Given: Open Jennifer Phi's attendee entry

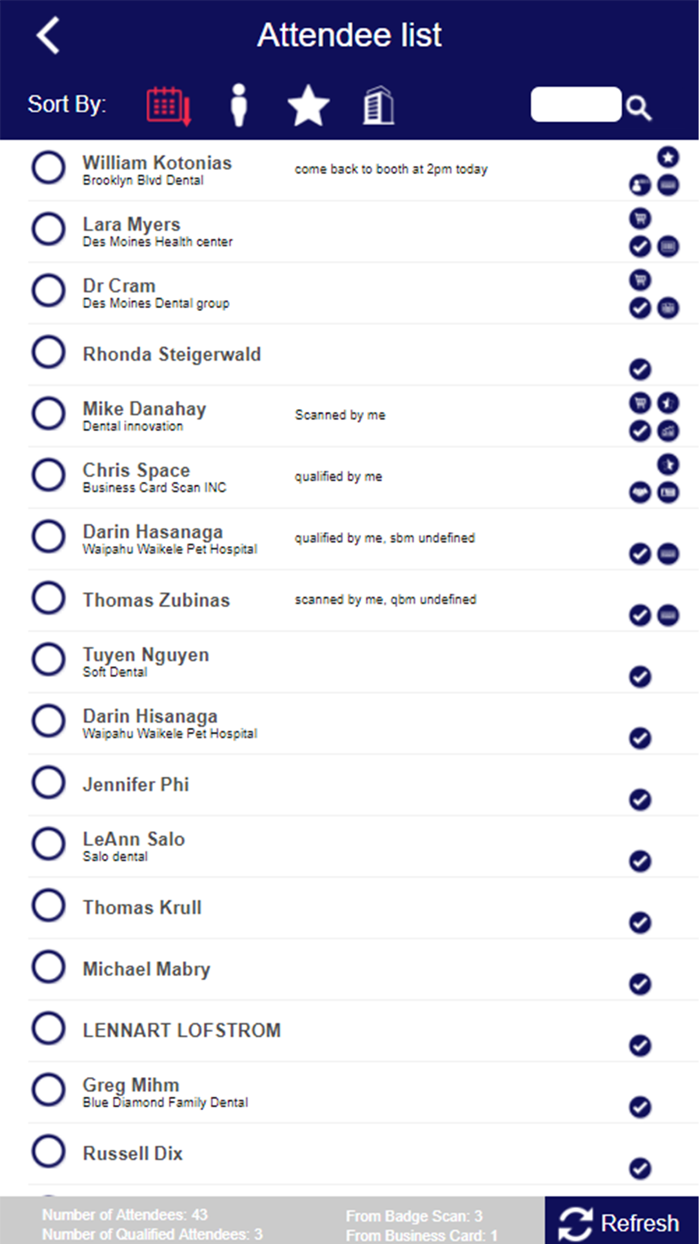Looking at the screenshot, I should pos(136,785).
